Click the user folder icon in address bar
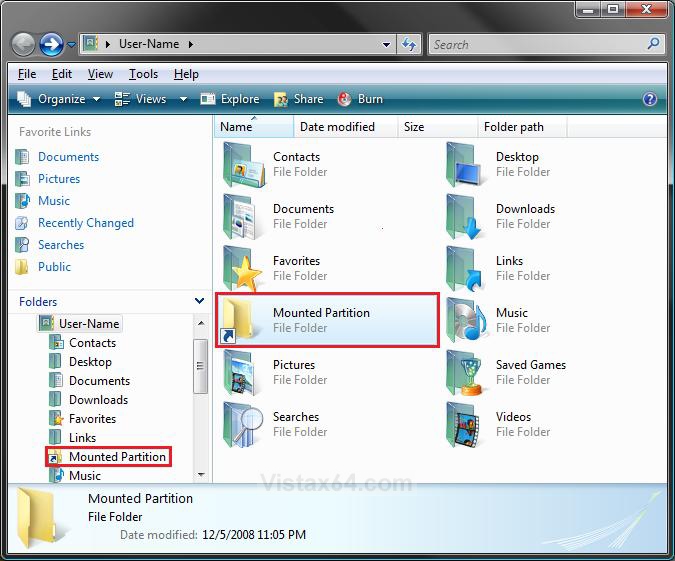The width and height of the screenshot is (675, 561). [90, 43]
